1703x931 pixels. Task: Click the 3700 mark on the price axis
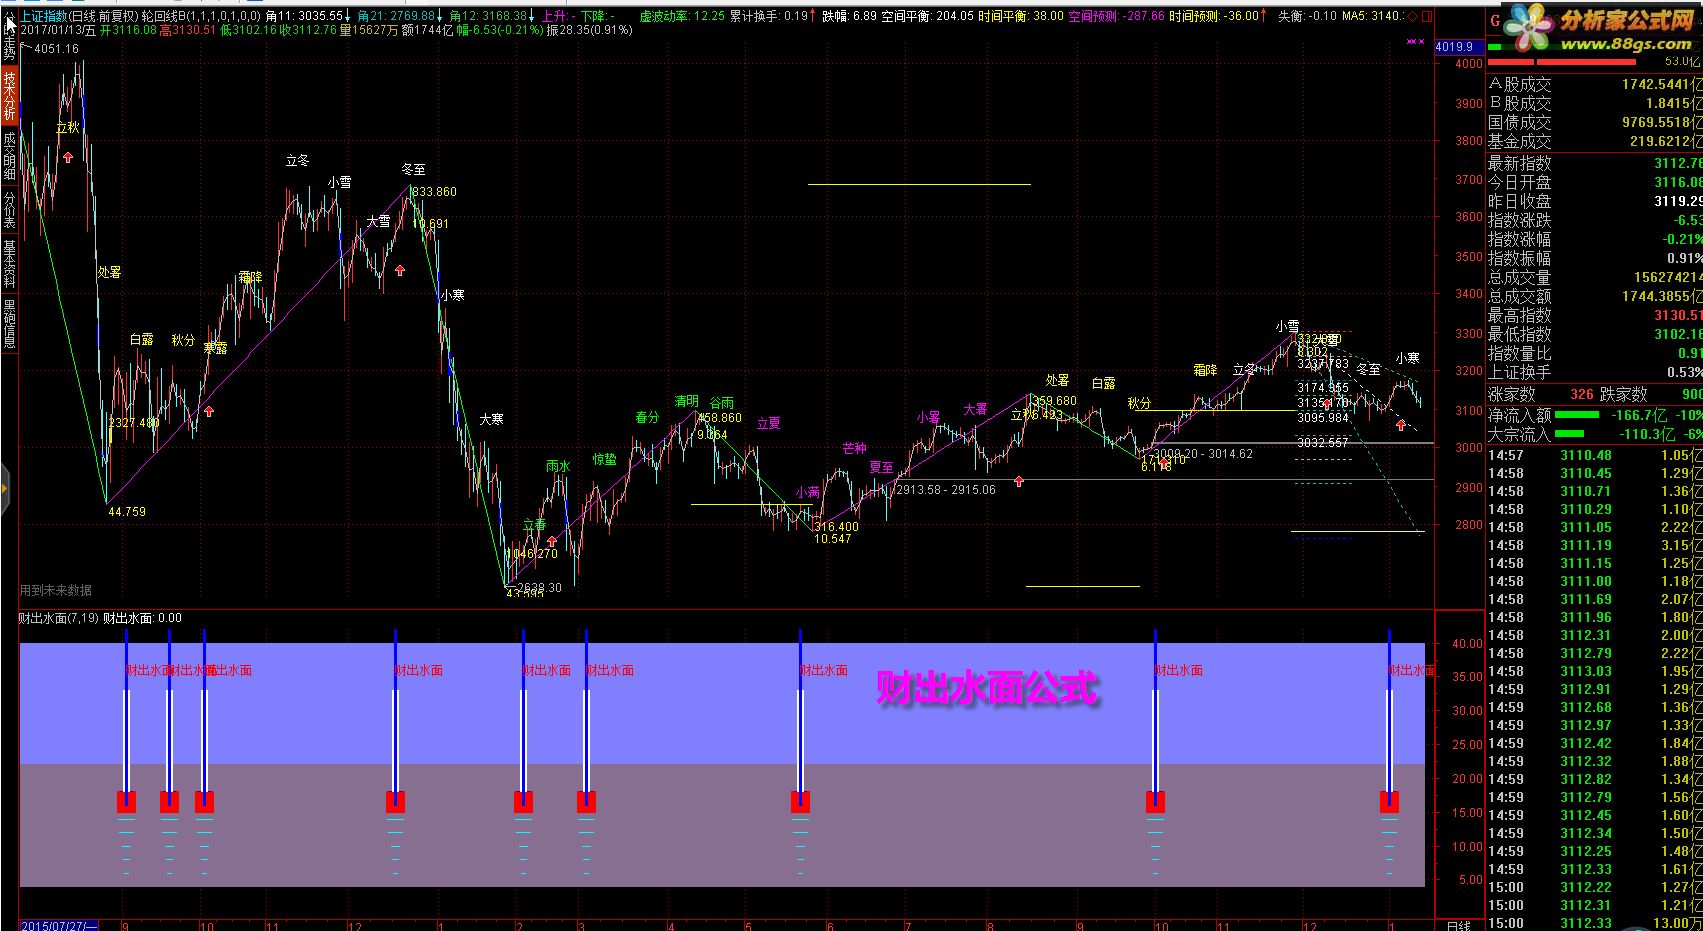1469,180
